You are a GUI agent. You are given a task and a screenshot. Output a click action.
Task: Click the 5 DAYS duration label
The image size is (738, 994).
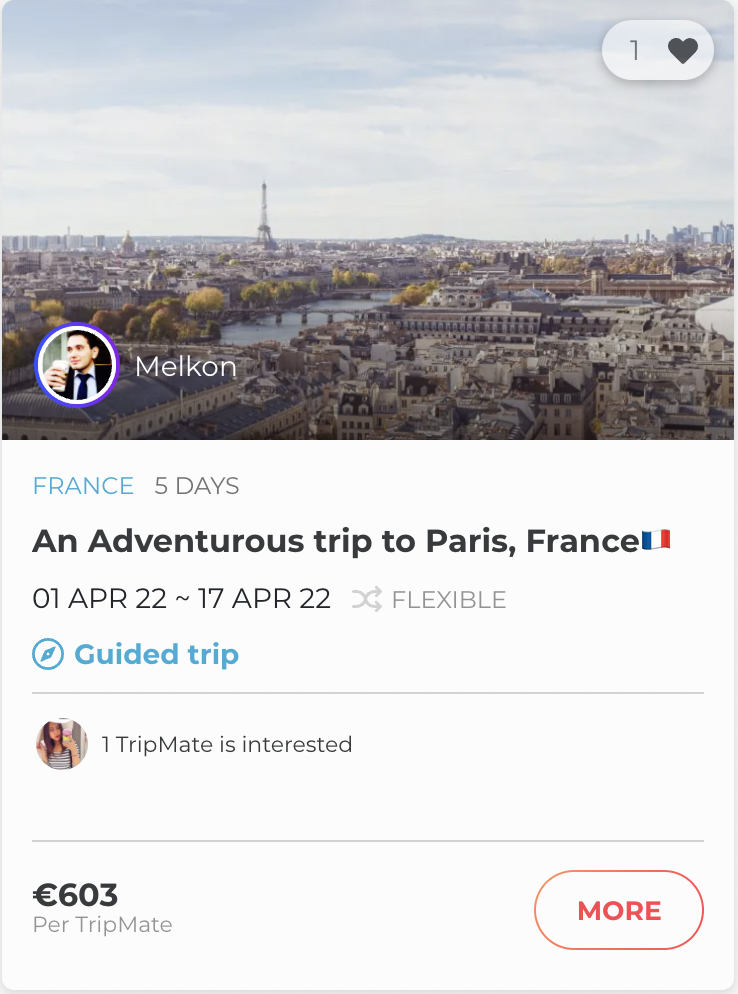pyautogui.click(x=197, y=486)
